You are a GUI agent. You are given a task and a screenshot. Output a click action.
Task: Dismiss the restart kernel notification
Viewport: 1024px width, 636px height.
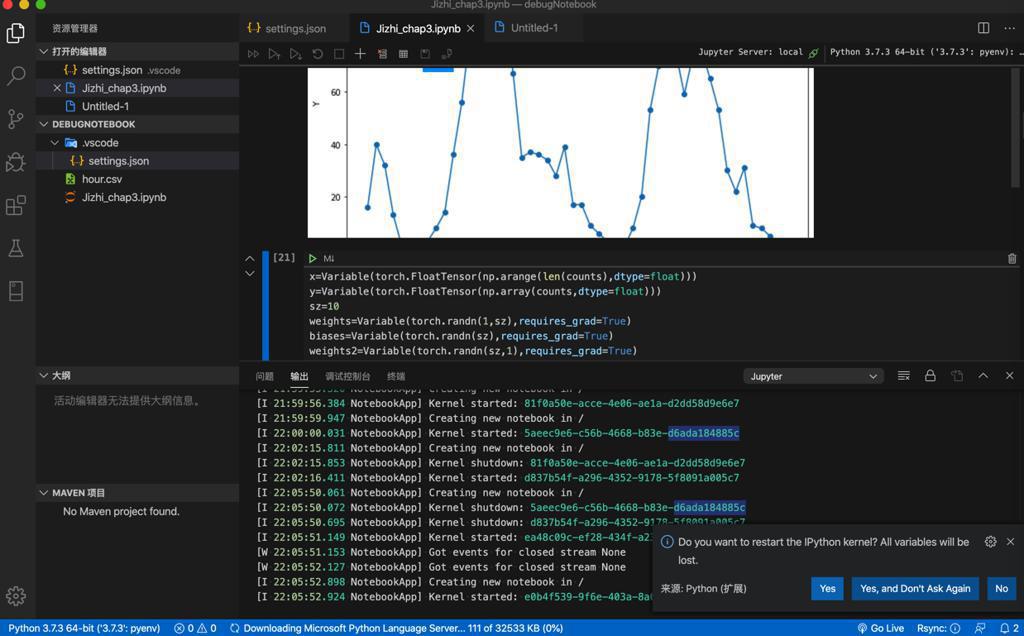click(1010, 542)
